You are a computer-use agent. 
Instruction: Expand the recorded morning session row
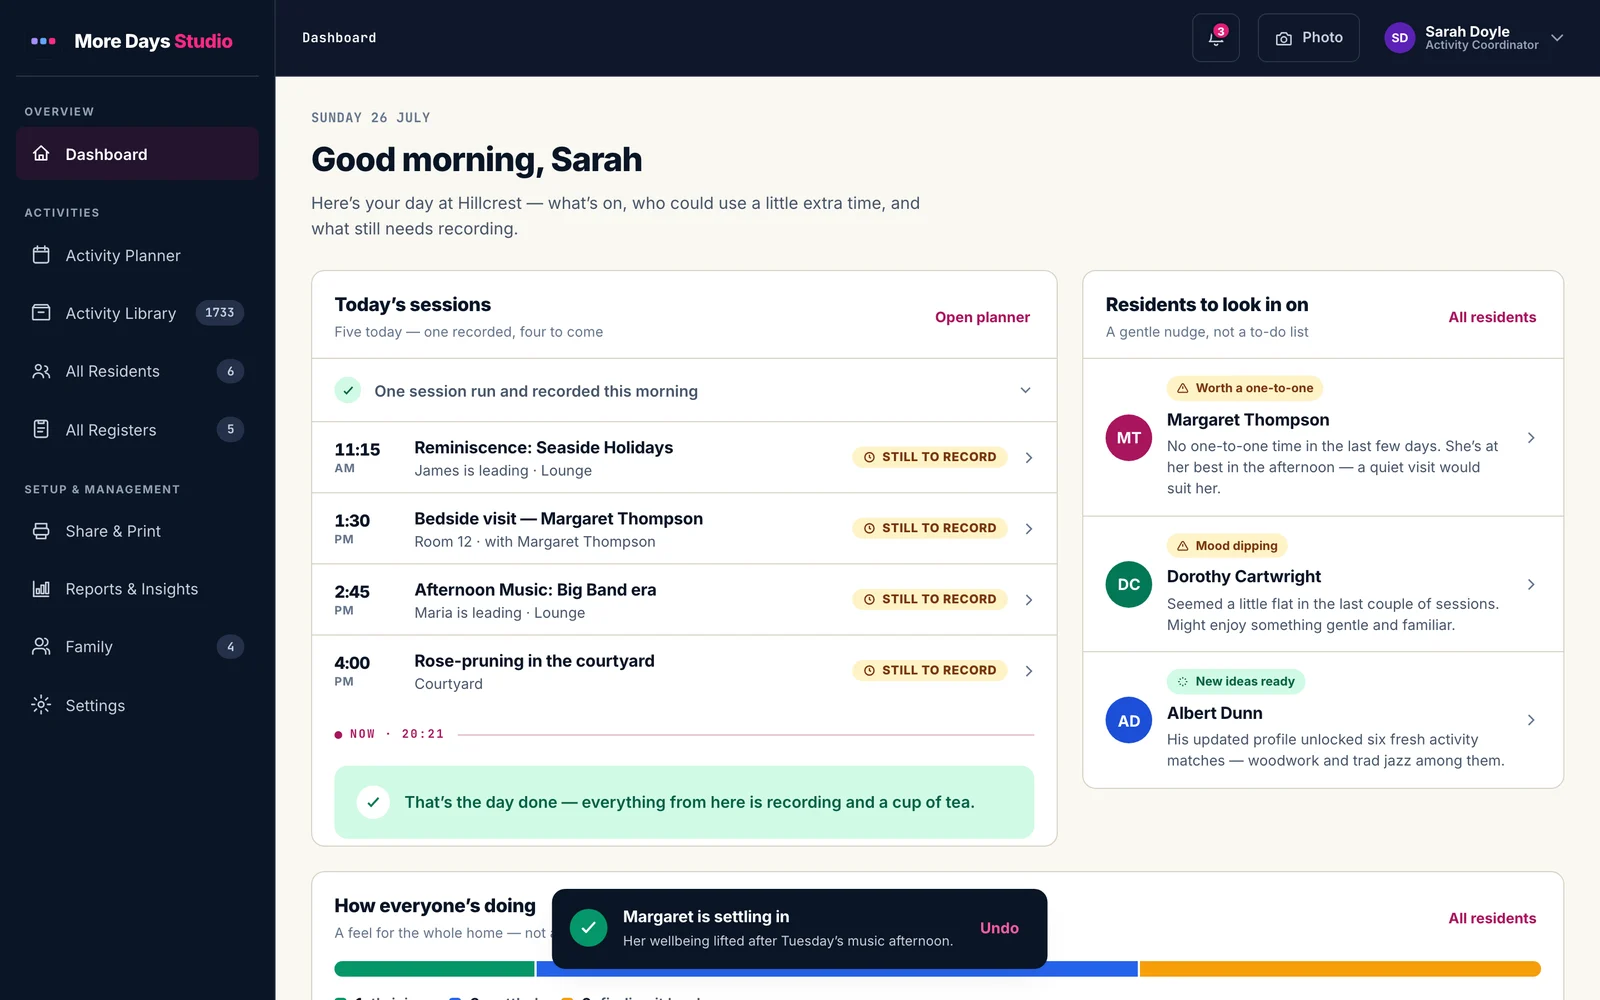click(684, 391)
